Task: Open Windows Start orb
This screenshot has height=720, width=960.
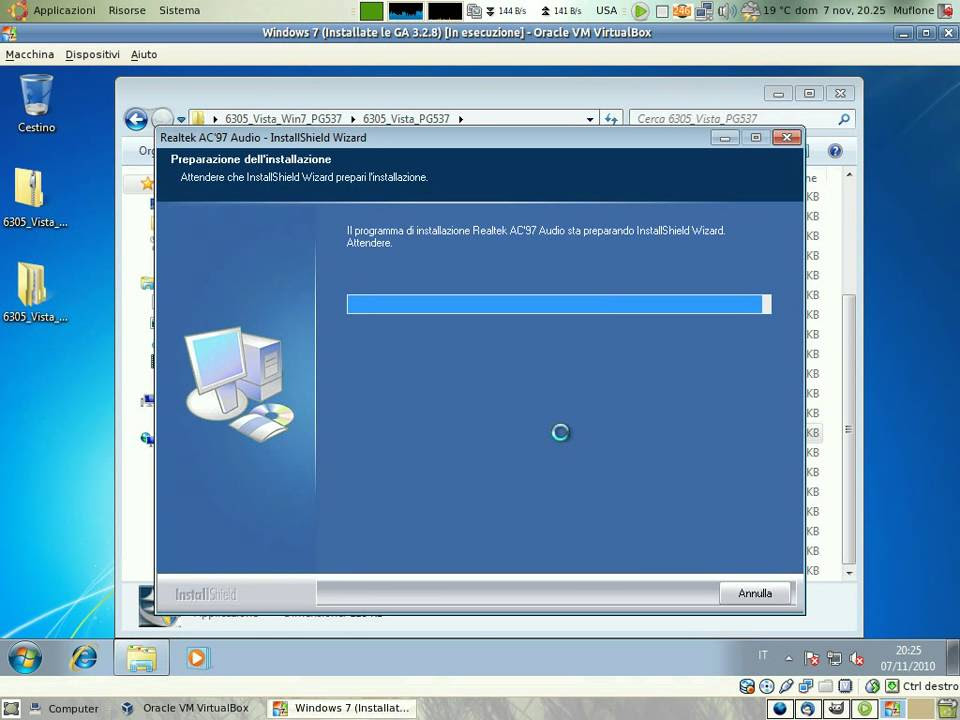Action: click(x=25, y=658)
